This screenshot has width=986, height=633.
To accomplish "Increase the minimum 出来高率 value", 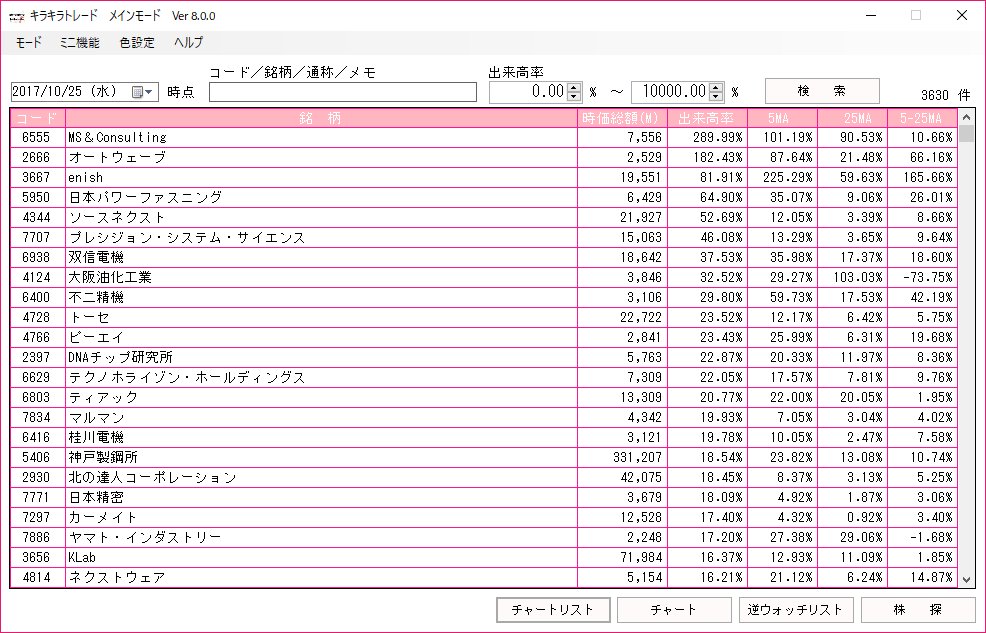I will [x=574, y=87].
